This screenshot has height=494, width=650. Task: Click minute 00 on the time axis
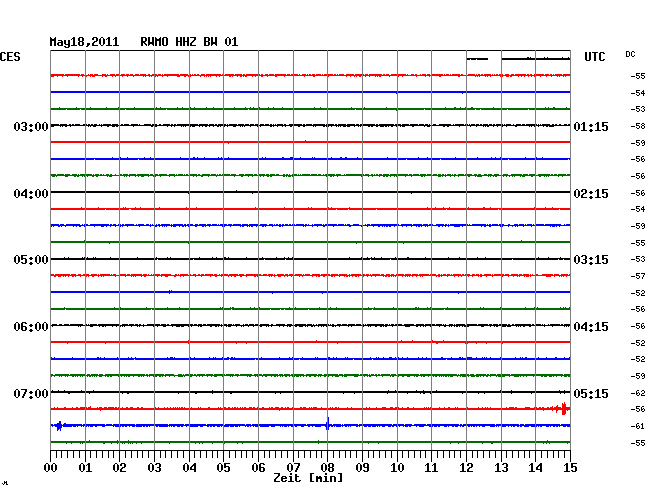tap(51, 468)
